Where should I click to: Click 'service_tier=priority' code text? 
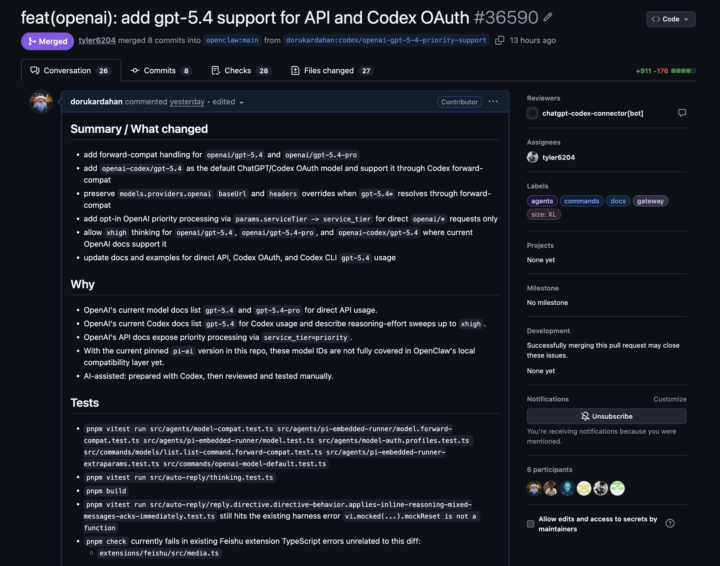(x=305, y=337)
